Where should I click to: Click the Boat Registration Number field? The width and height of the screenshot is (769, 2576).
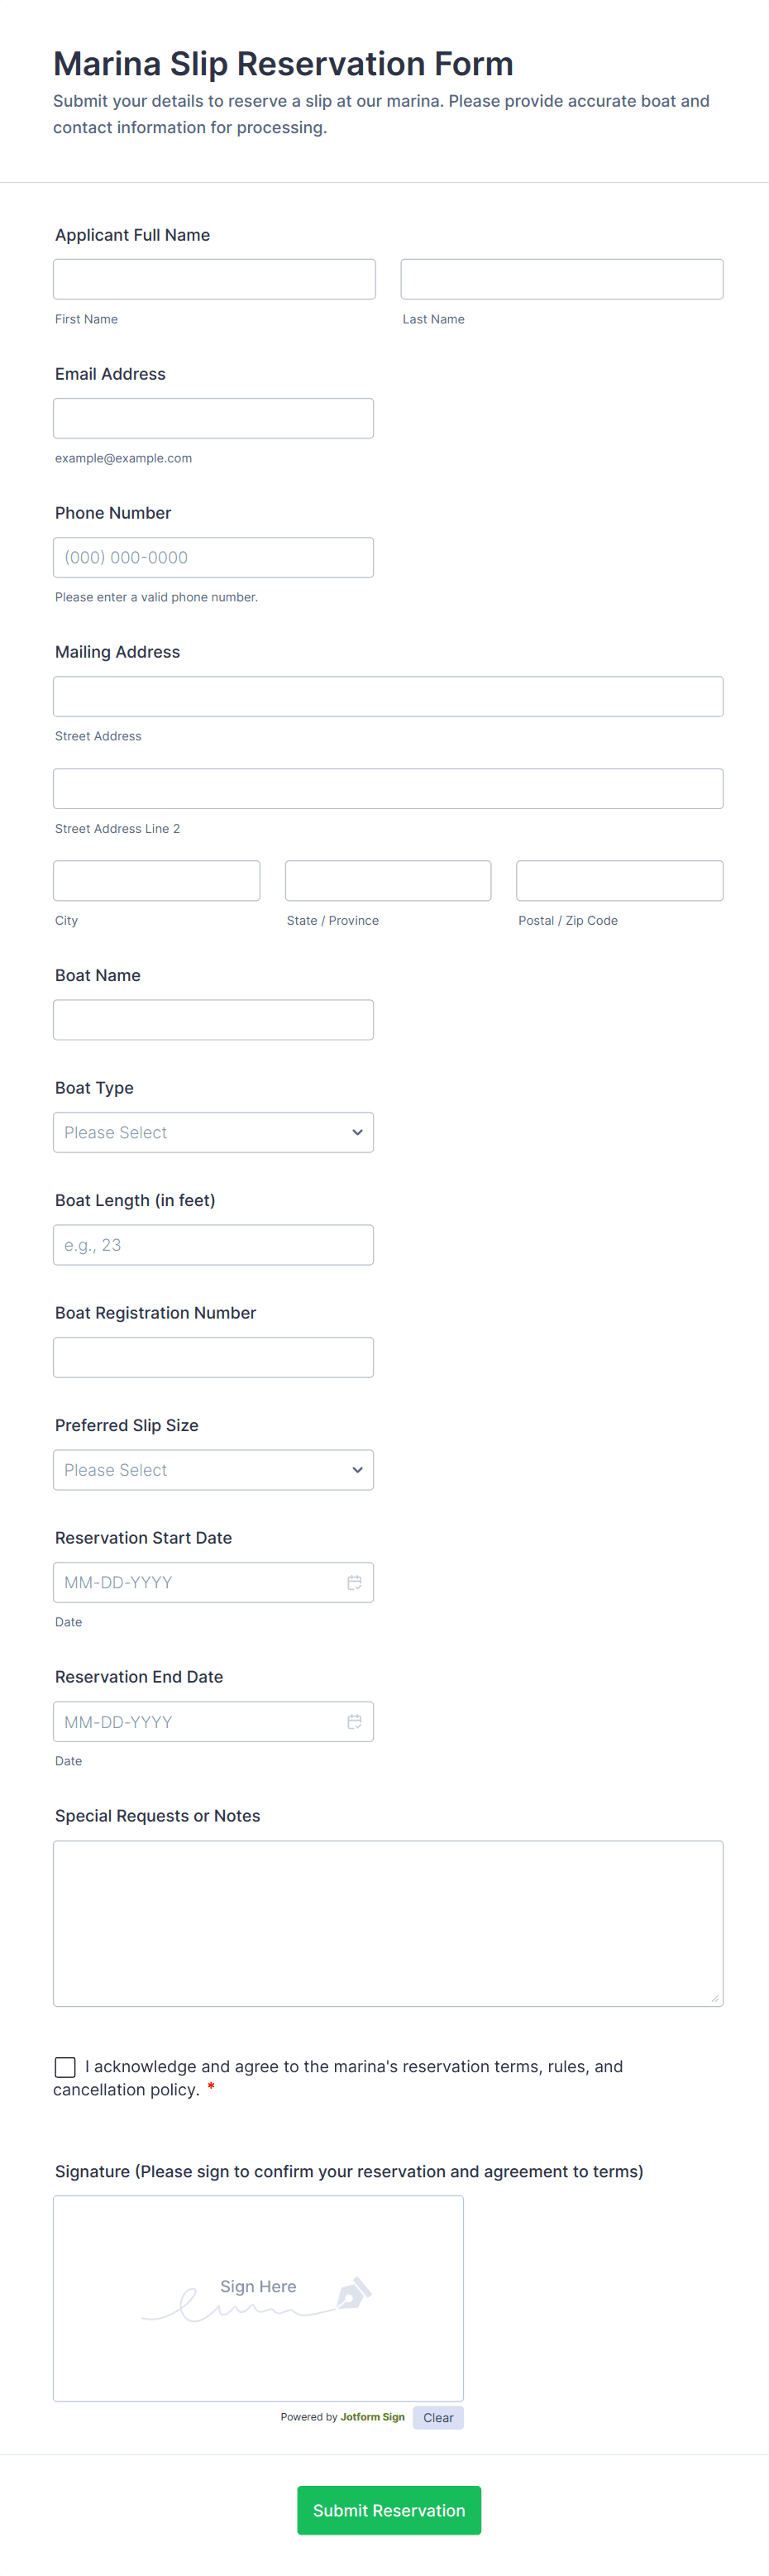(x=213, y=1357)
